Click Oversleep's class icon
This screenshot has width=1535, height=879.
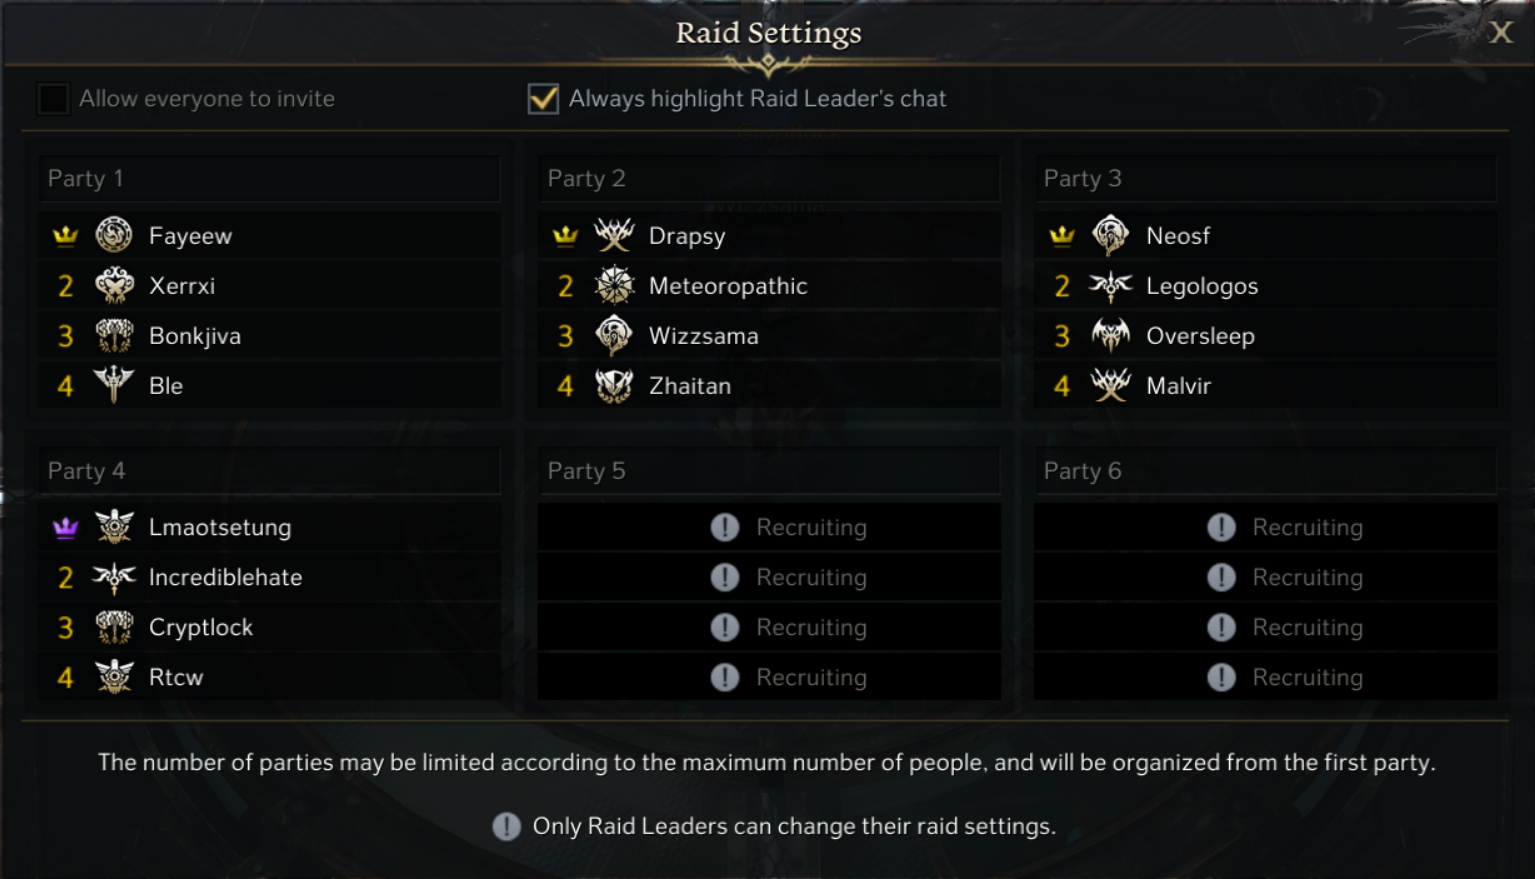1110,336
